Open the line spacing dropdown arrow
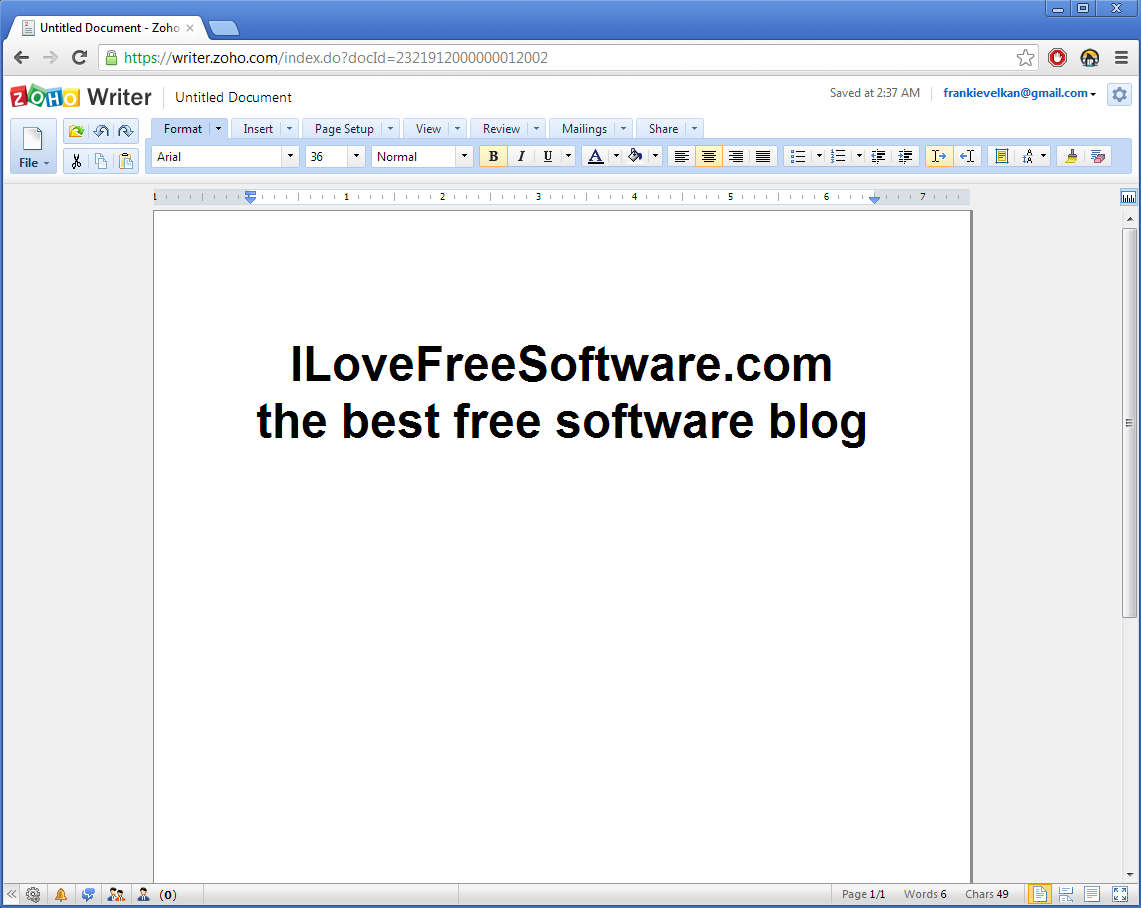 pos(1043,156)
